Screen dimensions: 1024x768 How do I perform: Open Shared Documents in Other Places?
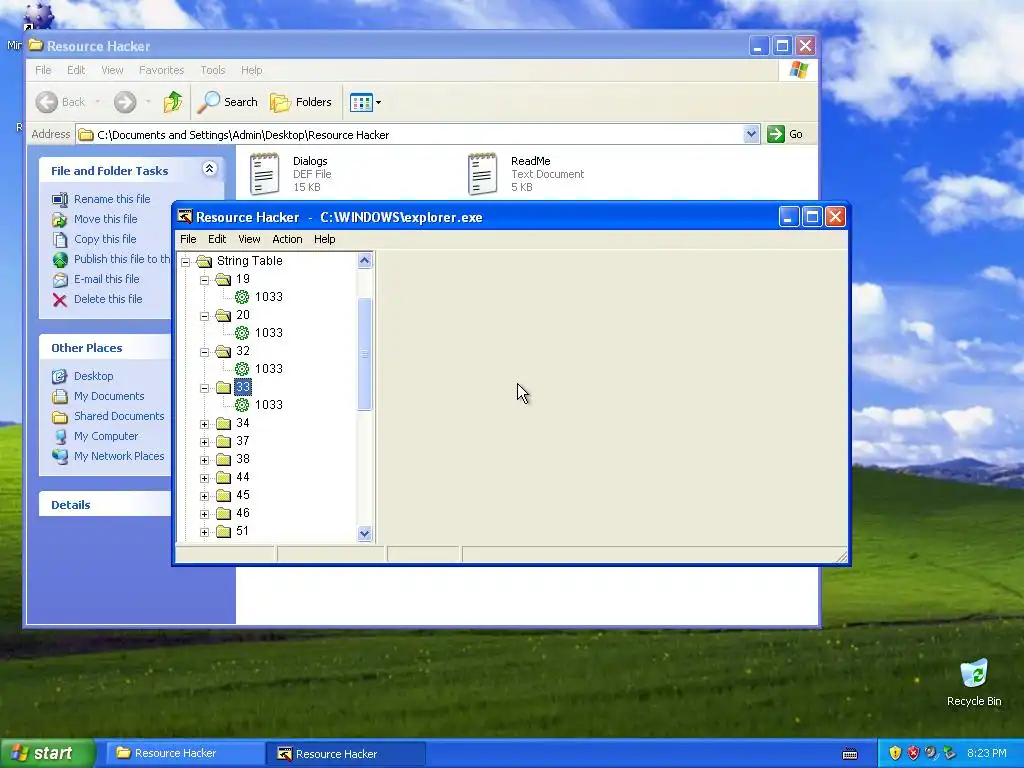pos(119,416)
